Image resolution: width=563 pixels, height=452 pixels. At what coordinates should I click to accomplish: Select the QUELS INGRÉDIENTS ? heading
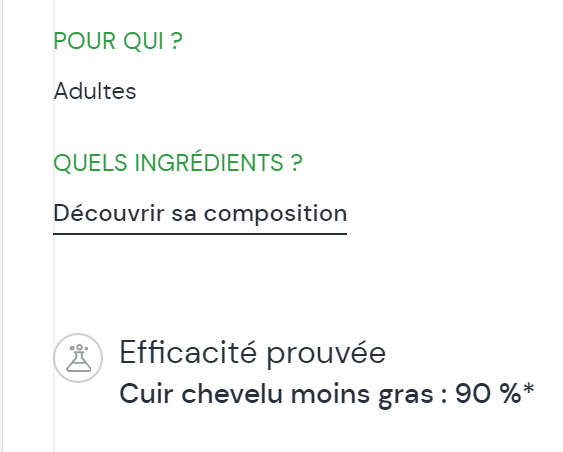178,162
